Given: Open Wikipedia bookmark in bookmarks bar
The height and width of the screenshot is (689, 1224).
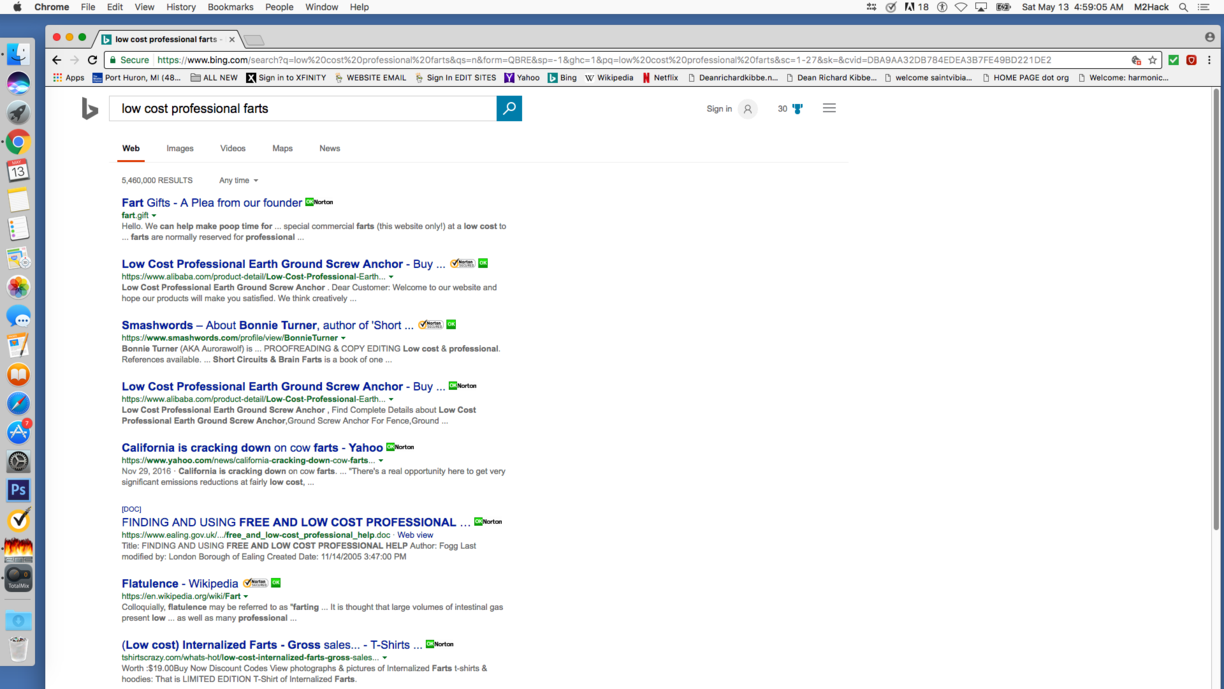Looking at the screenshot, I should (x=609, y=77).
